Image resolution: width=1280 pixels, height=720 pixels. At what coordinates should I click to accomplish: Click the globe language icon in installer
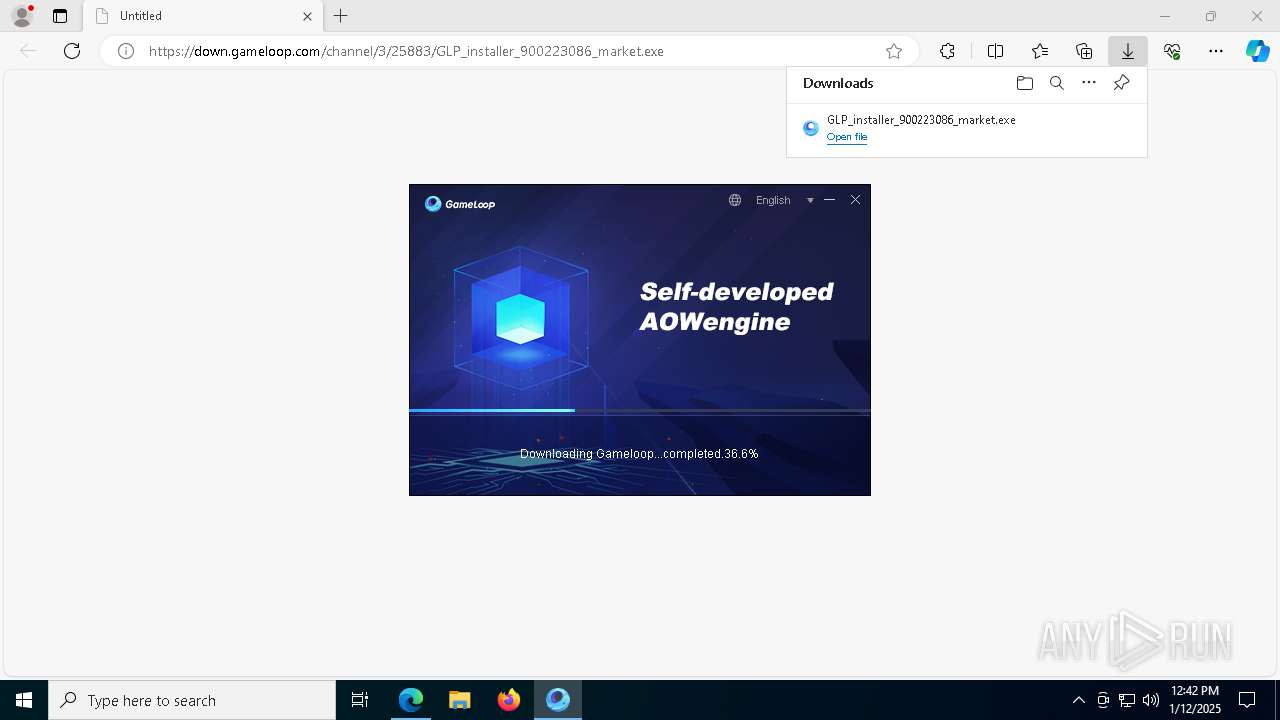[x=735, y=200]
